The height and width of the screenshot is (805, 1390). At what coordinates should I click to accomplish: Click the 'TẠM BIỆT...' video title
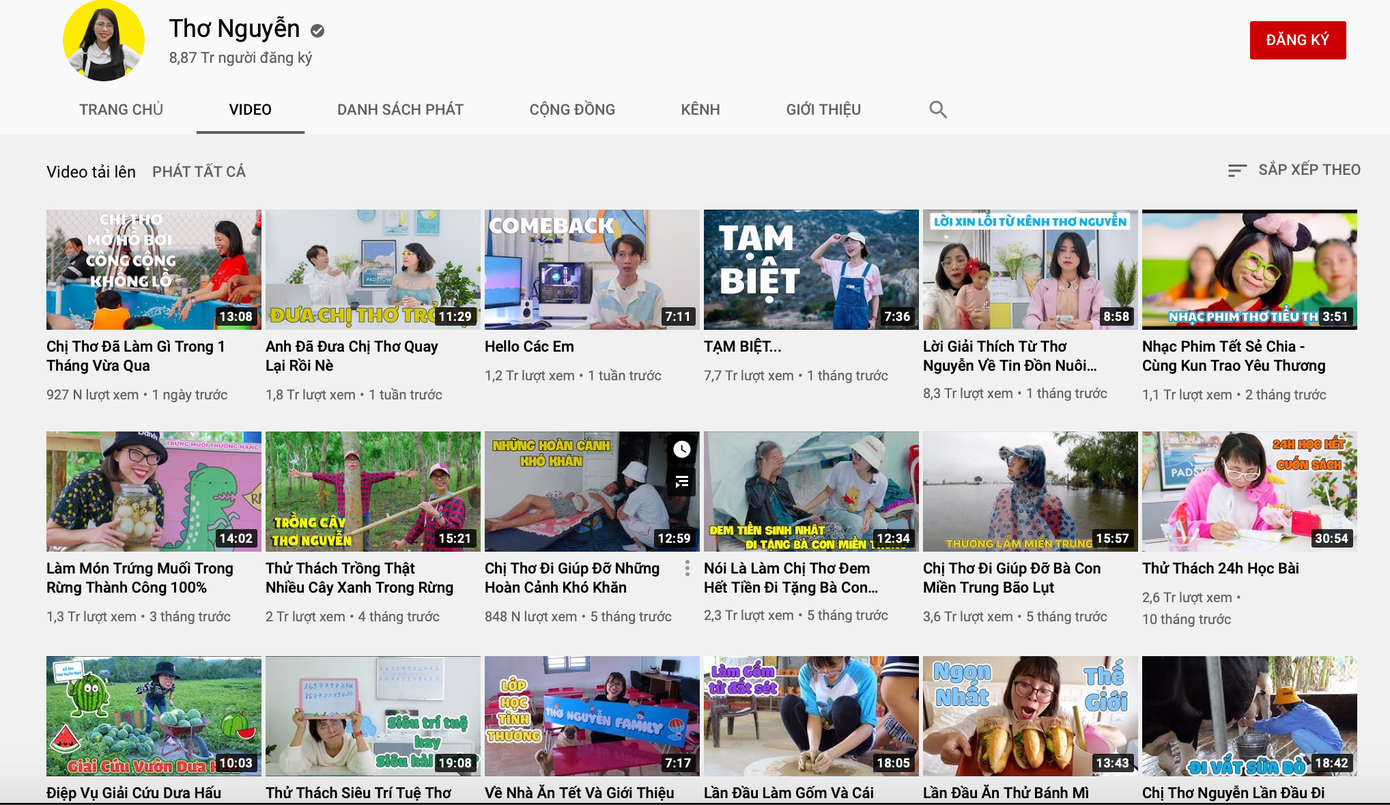tap(742, 346)
